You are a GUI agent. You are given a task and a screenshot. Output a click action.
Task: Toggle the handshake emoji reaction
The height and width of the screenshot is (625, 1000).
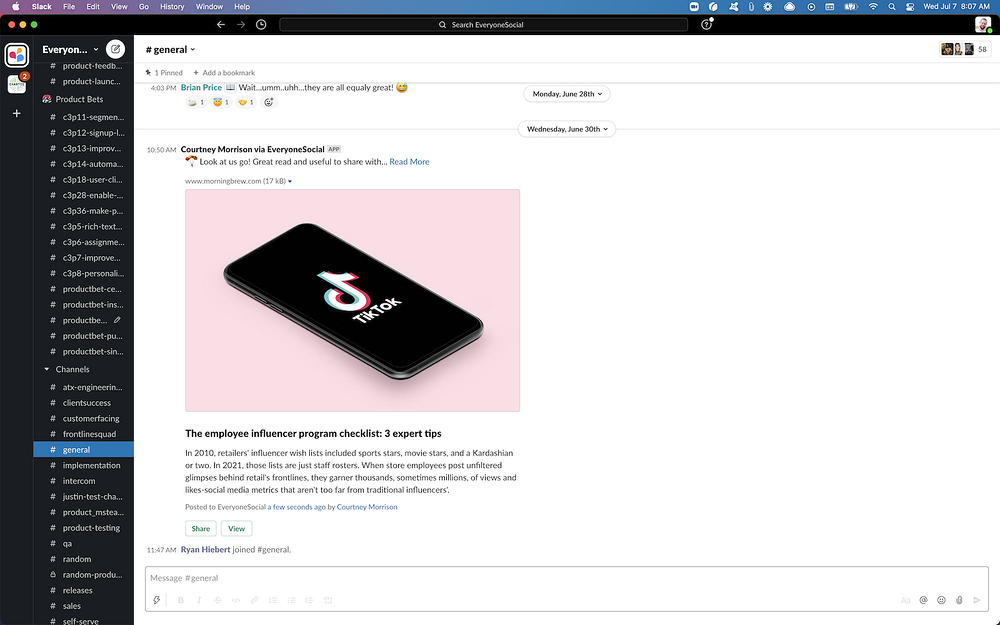246,102
